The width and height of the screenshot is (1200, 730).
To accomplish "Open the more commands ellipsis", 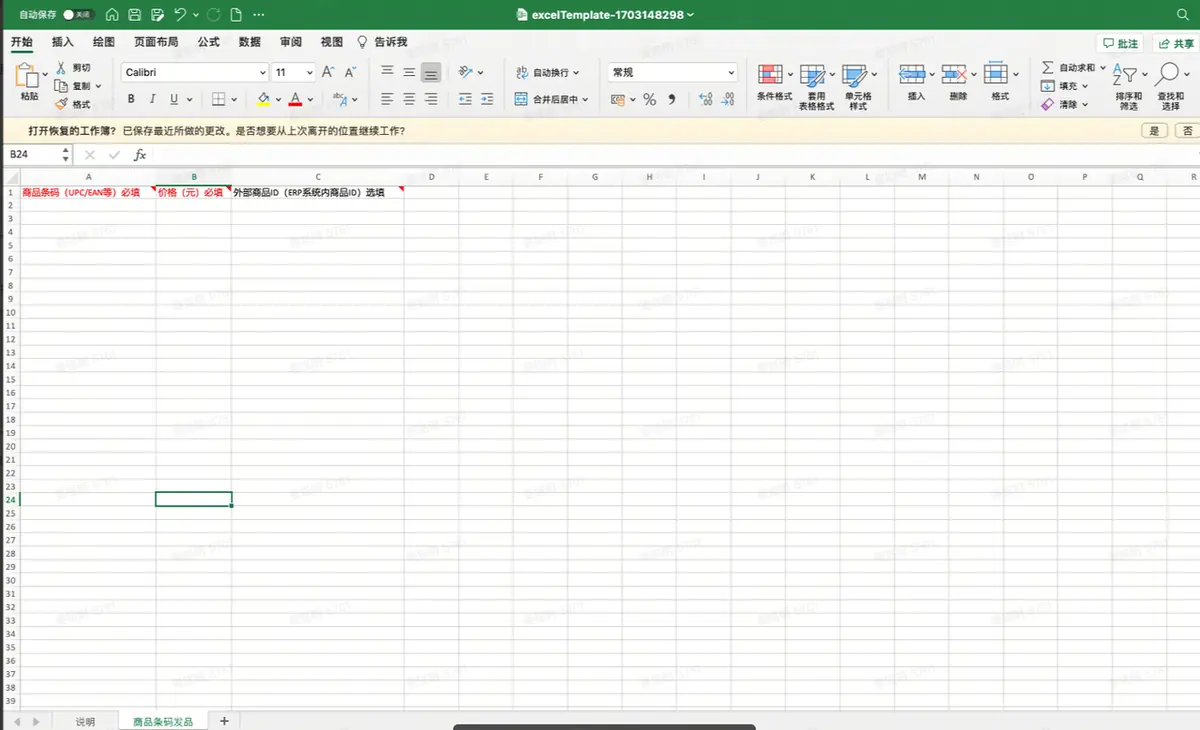I will 260,15.
